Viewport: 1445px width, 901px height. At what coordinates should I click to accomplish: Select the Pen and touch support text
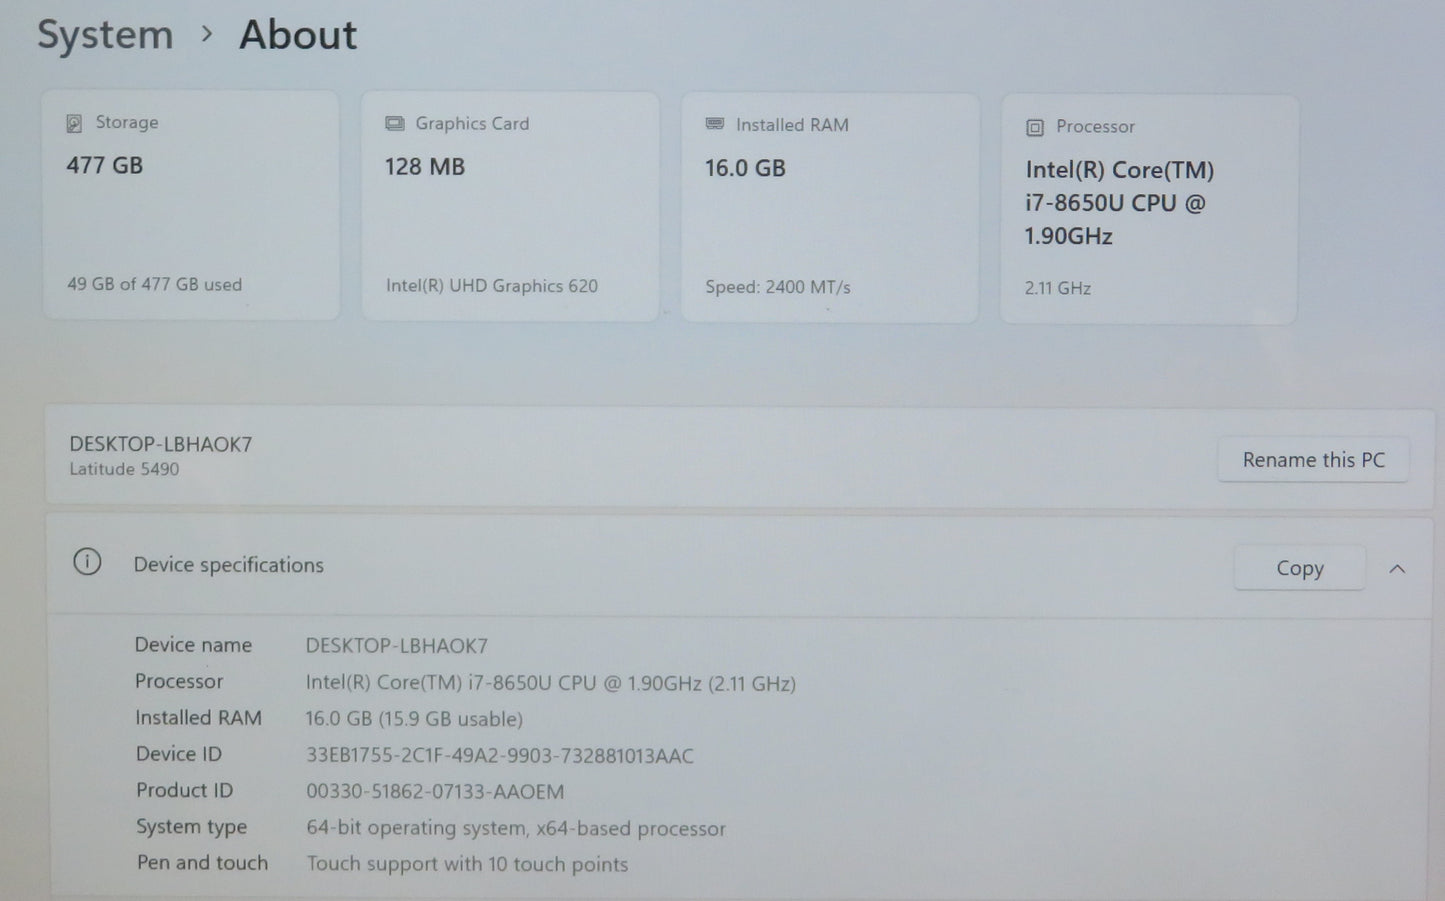(467, 865)
